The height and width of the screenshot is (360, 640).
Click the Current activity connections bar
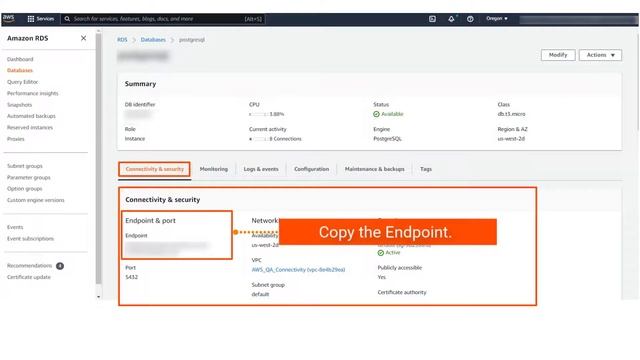[x=258, y=139]
